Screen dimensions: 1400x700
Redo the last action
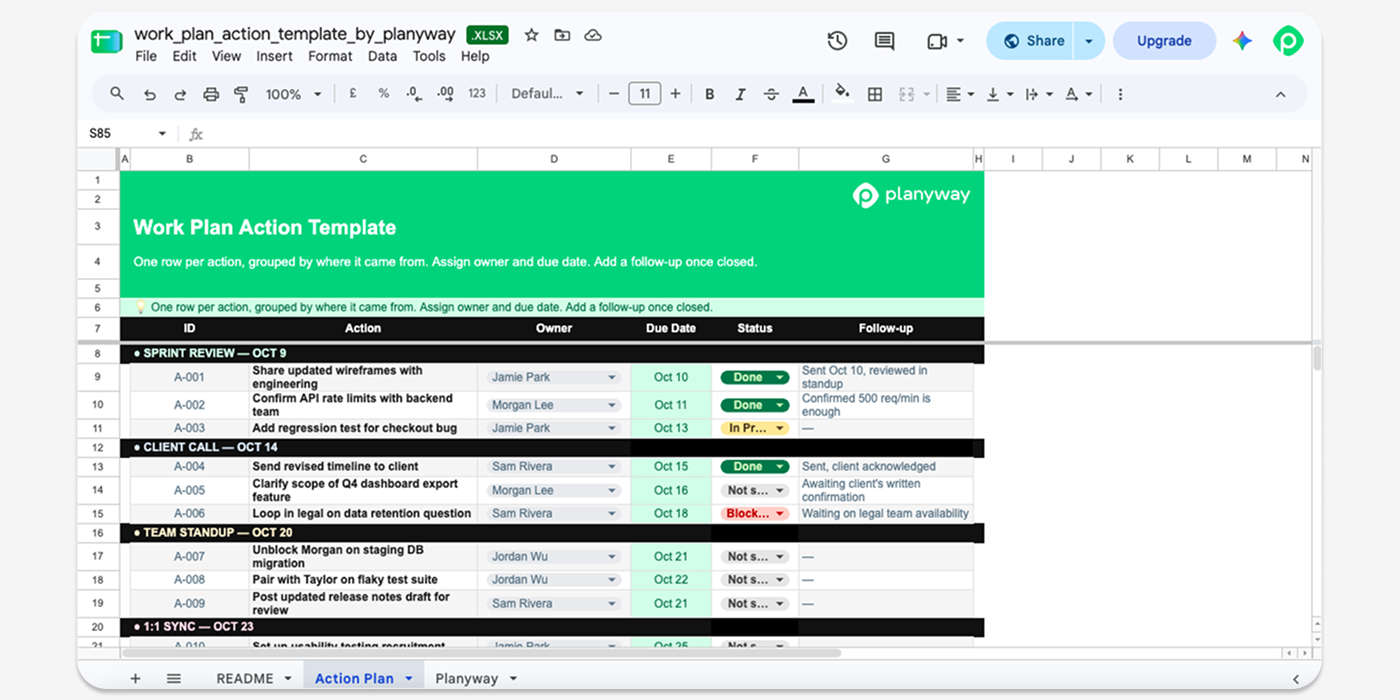pos(180,94)
